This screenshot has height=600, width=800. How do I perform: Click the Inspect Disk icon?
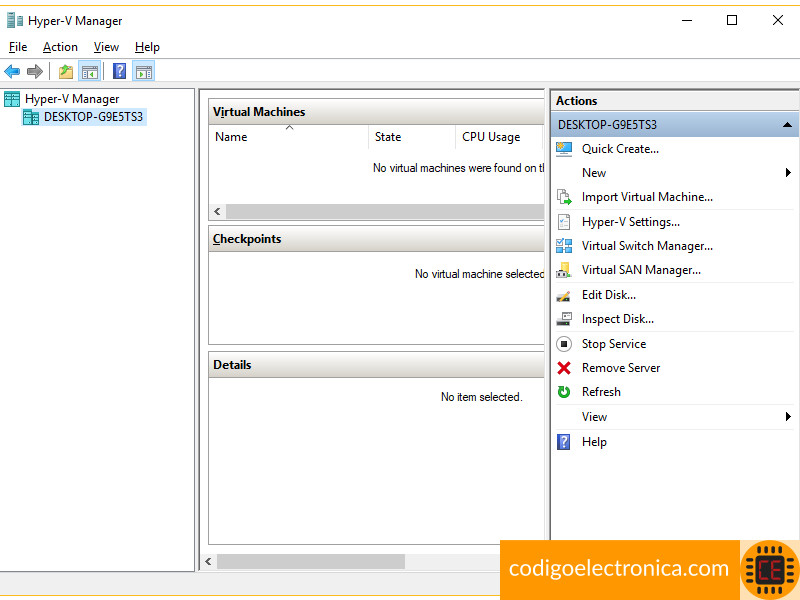(x=564, y=319)
